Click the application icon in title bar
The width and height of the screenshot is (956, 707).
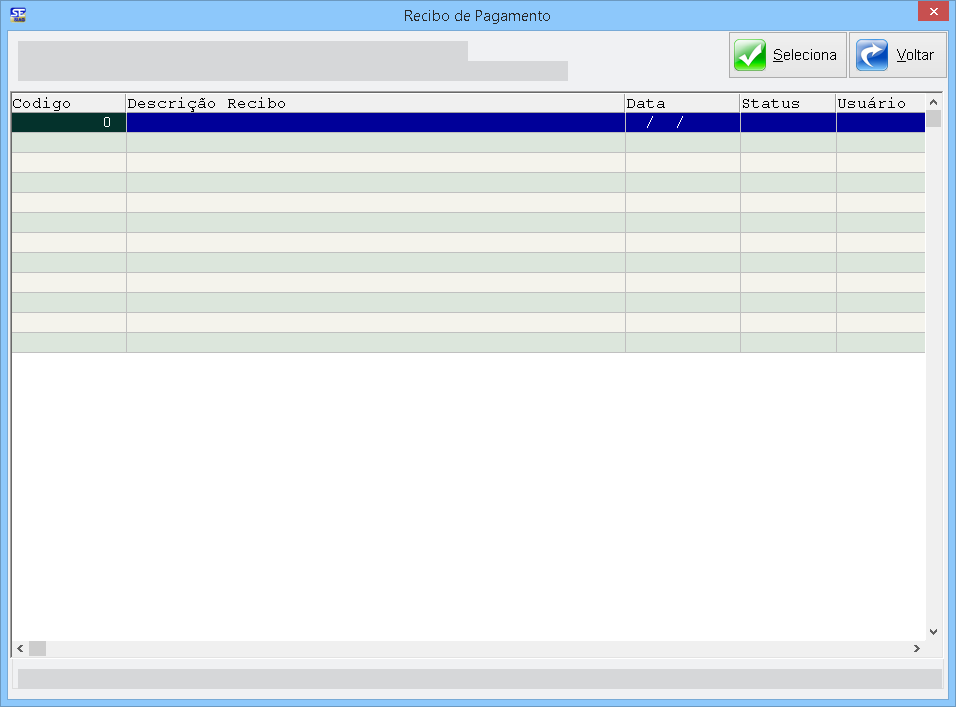17,15
